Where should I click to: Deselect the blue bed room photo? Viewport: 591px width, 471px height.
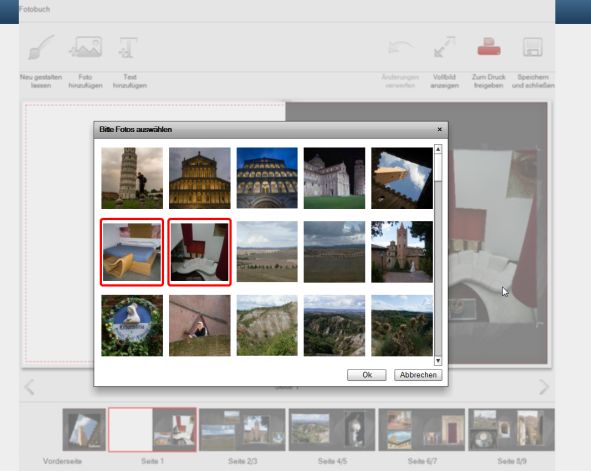(132, 252)
